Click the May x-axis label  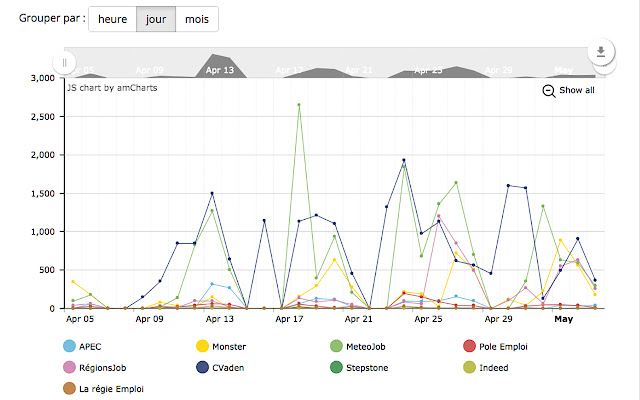click(563, 319)
